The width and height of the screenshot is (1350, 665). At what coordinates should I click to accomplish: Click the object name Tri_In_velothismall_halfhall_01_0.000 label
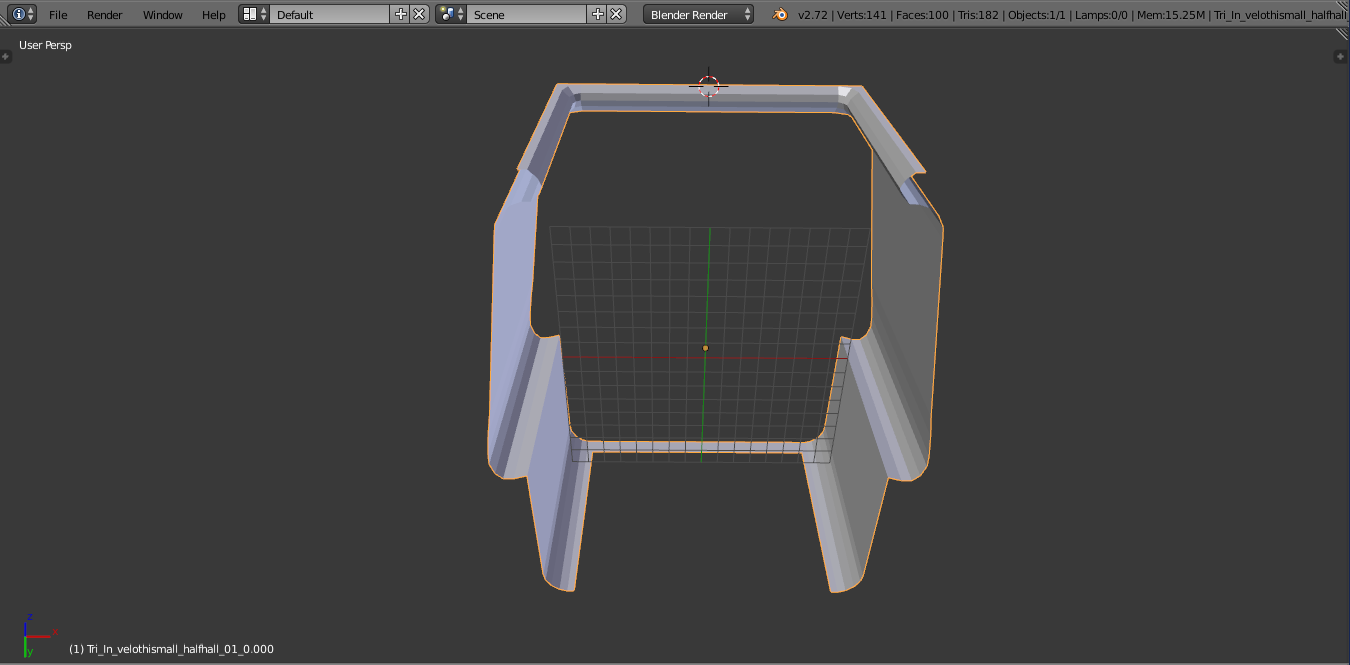tap(171, 649)
